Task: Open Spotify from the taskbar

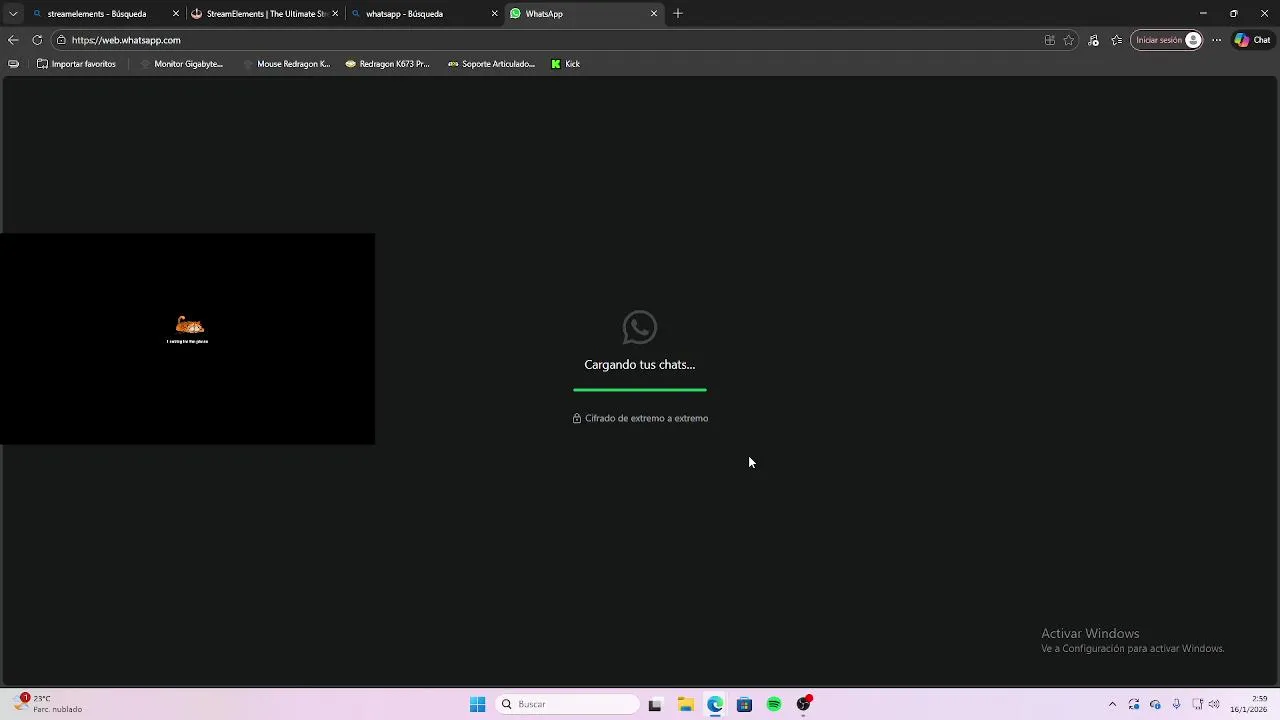Action: pos(774,704)
